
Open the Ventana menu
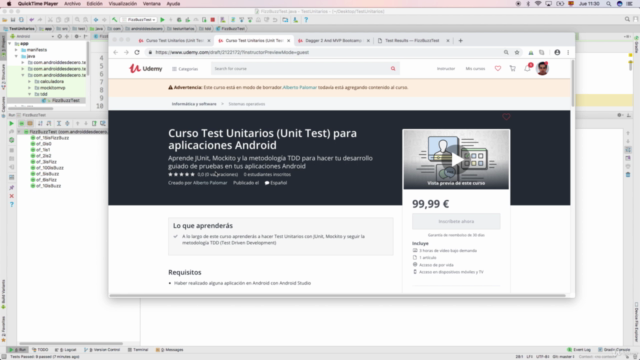pos(151,4)
